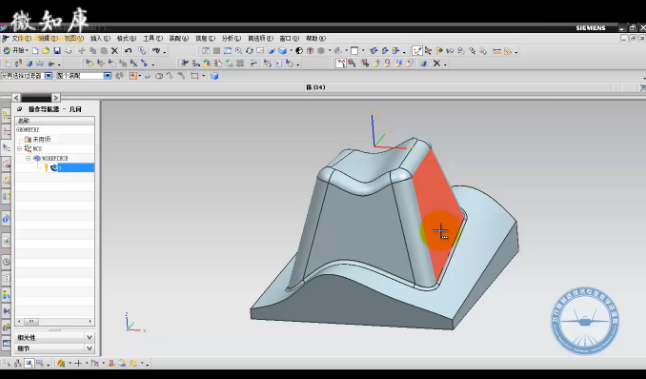646x379 pixels.
Task: Open the selection filter dropdown
Action: point(49,76)
